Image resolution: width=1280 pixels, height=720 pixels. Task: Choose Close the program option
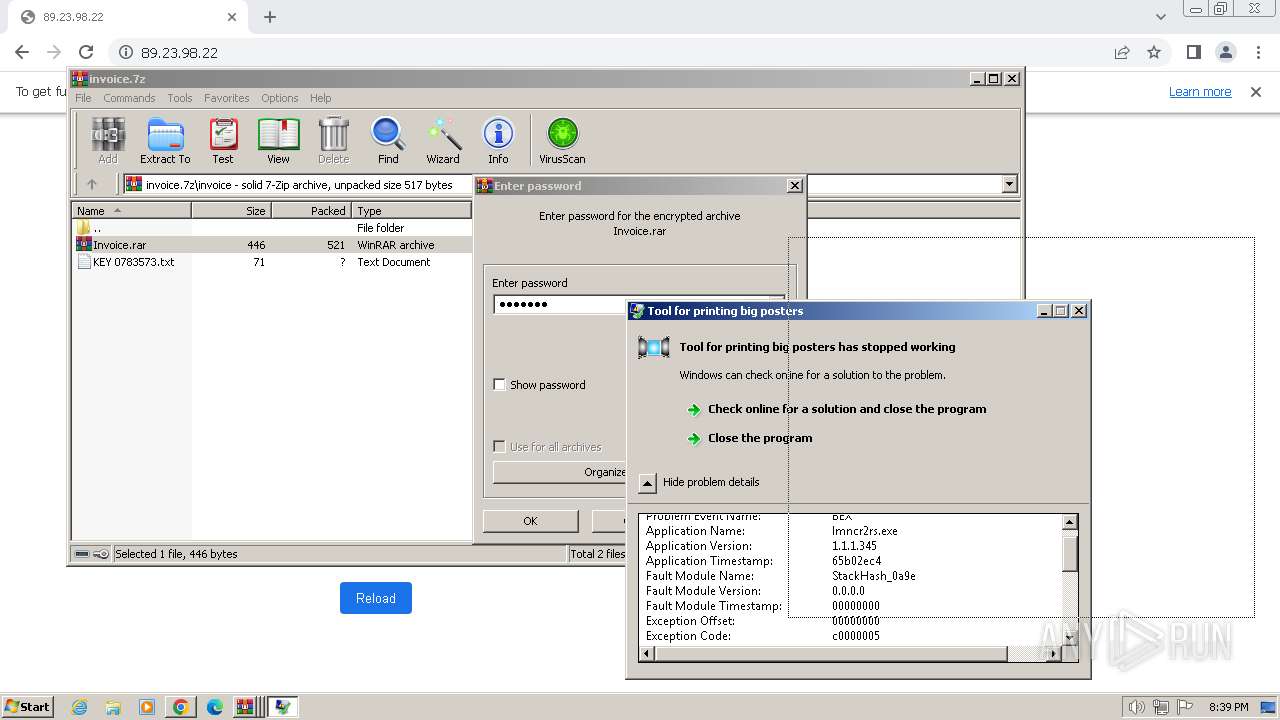pyautogui.click(x=749, y=438)
